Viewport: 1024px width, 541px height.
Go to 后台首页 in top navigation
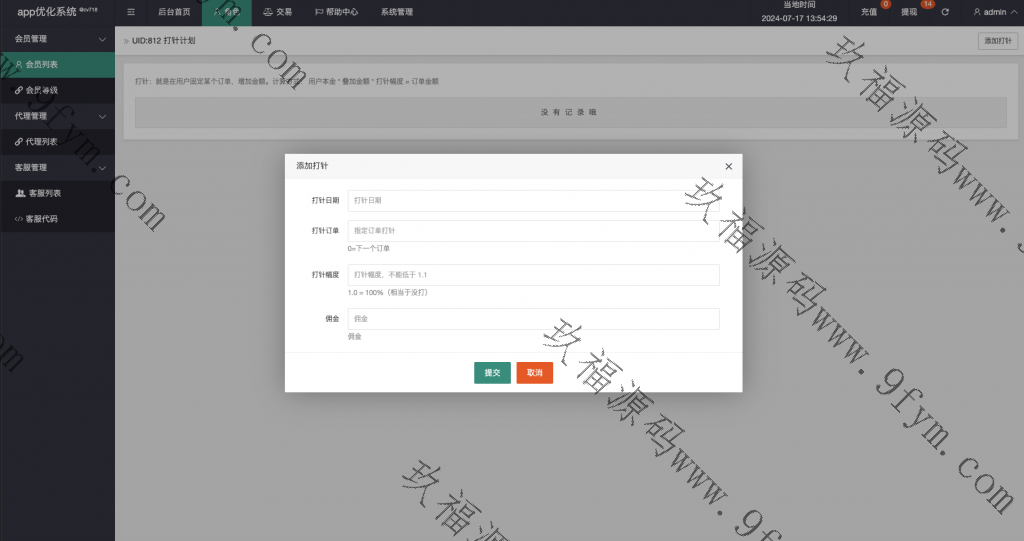(x=174, y=12)
